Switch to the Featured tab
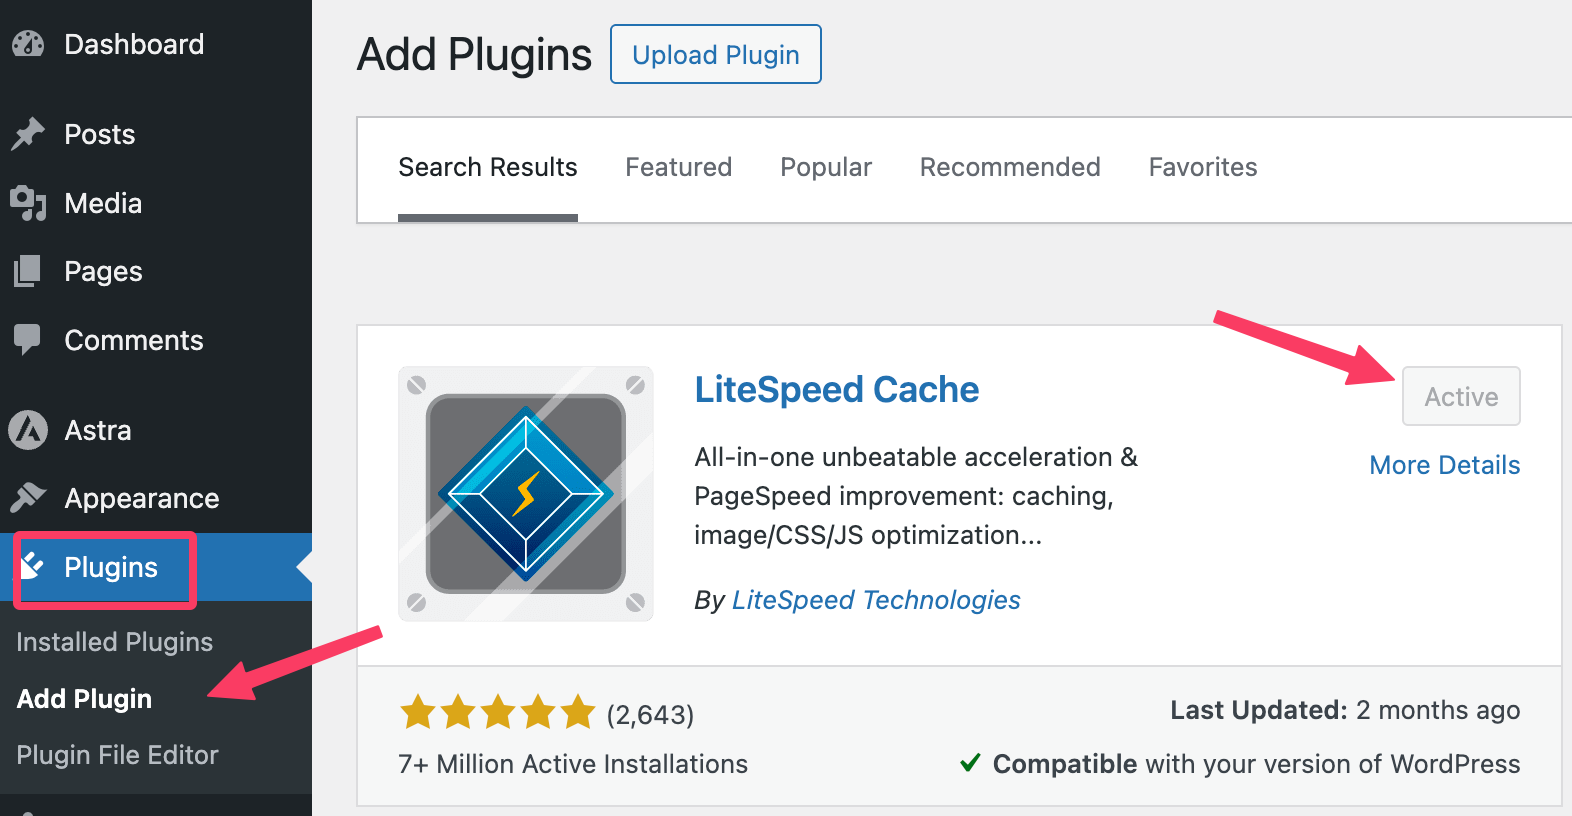 point(679,167)
